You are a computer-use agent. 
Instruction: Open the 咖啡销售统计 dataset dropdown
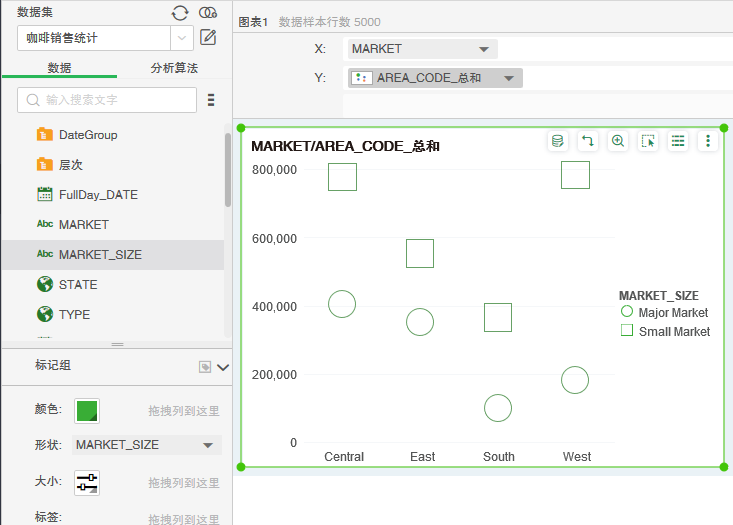point(182,38)
